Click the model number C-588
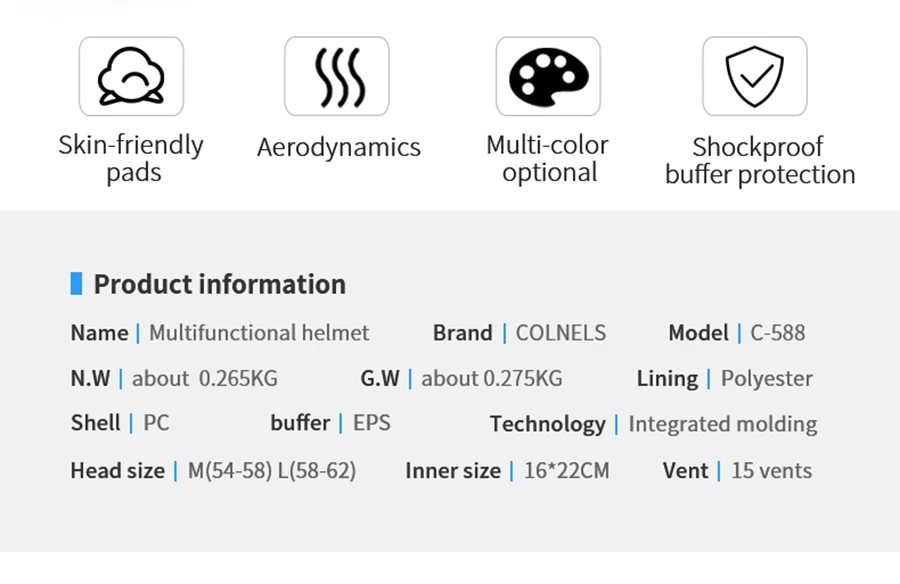This screenshot has width=900, height=584. [777, 333]
